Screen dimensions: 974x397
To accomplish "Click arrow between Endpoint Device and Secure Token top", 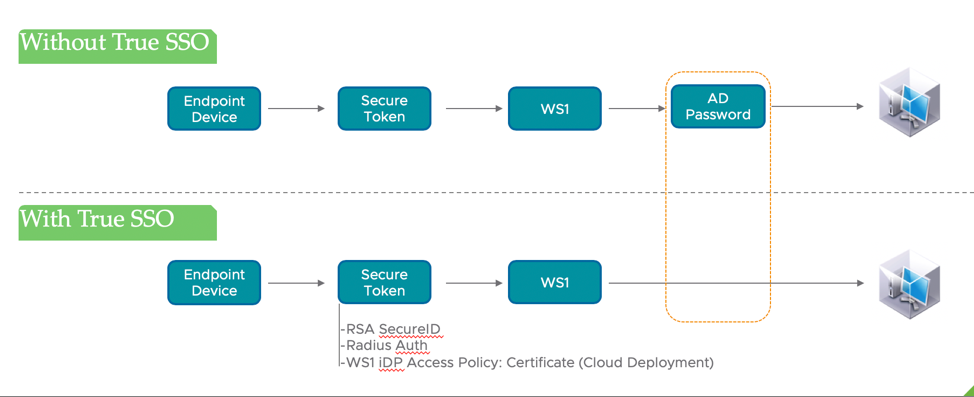I will [296, 109].
